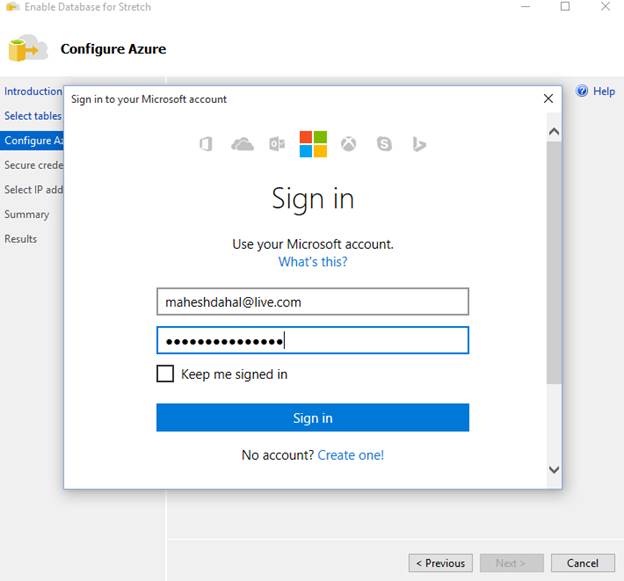The height and width of the screenshot is (581, 624).
Task: Focus the email address input field
Action: 313,302
